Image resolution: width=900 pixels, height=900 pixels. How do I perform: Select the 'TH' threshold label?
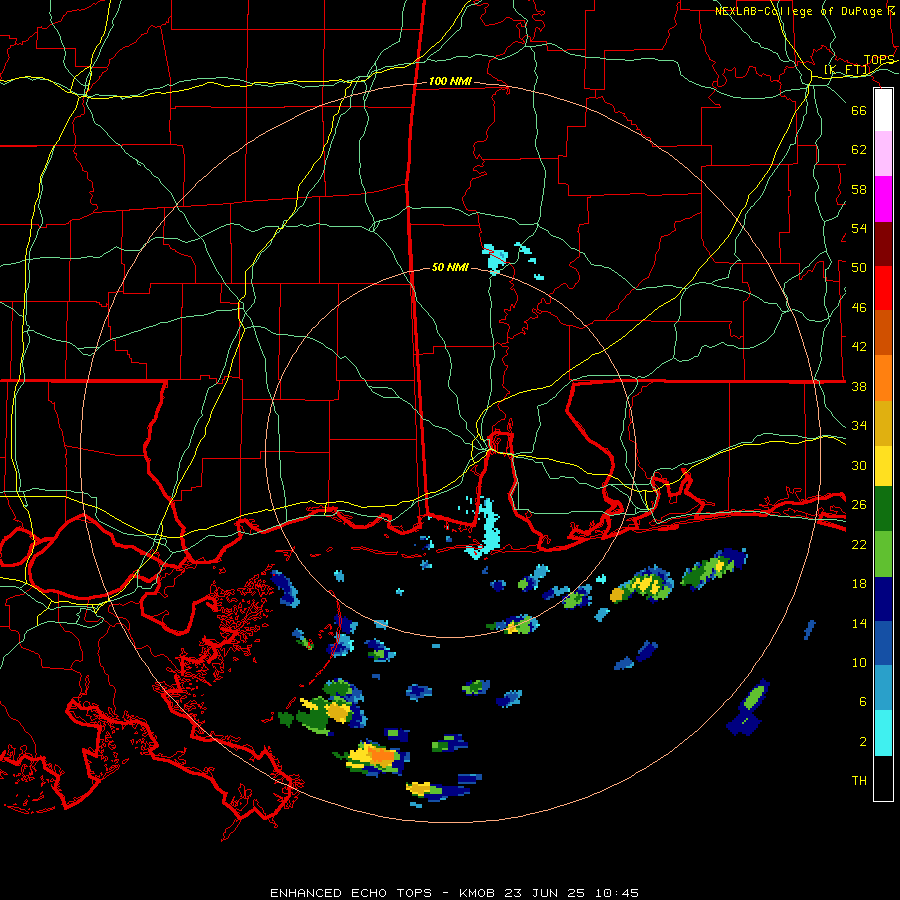point(859,781)
